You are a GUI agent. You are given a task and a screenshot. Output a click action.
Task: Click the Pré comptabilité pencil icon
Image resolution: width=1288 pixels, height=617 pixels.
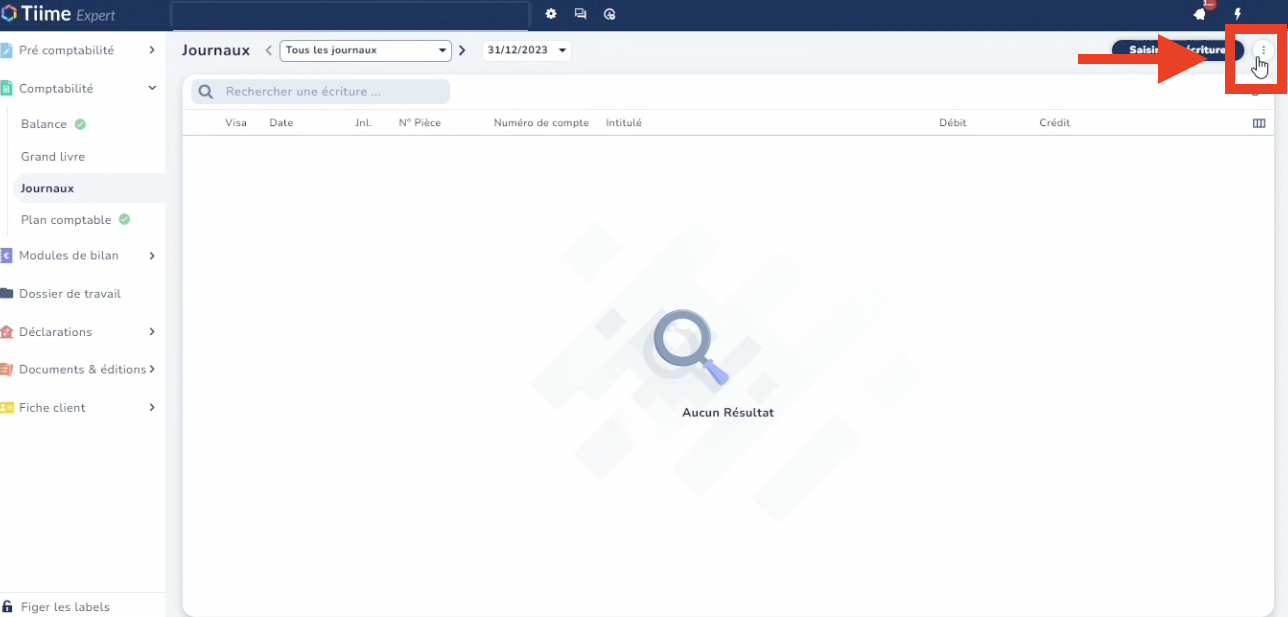6,50
